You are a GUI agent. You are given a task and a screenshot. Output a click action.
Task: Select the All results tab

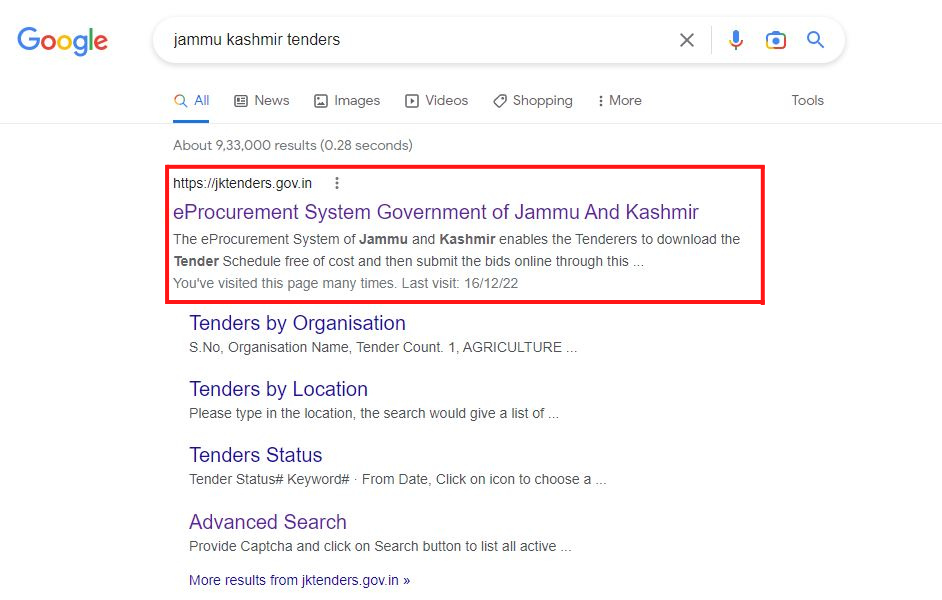[192, 101]
